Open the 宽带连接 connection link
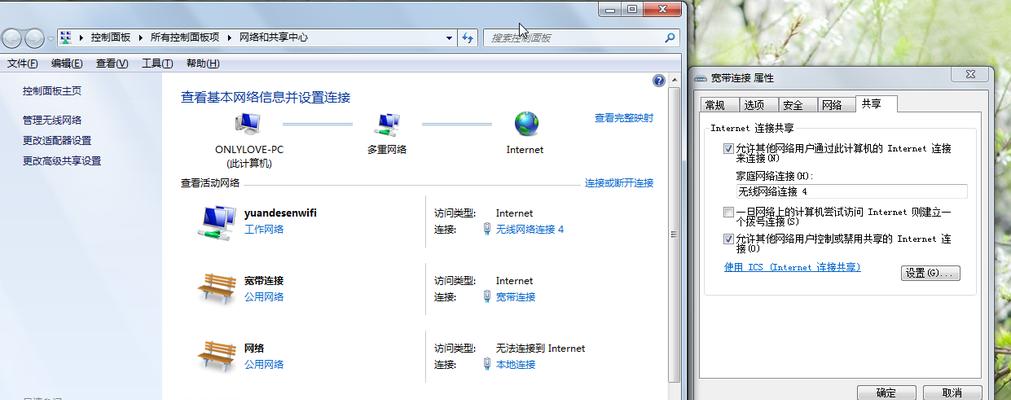 coord(516,297)
